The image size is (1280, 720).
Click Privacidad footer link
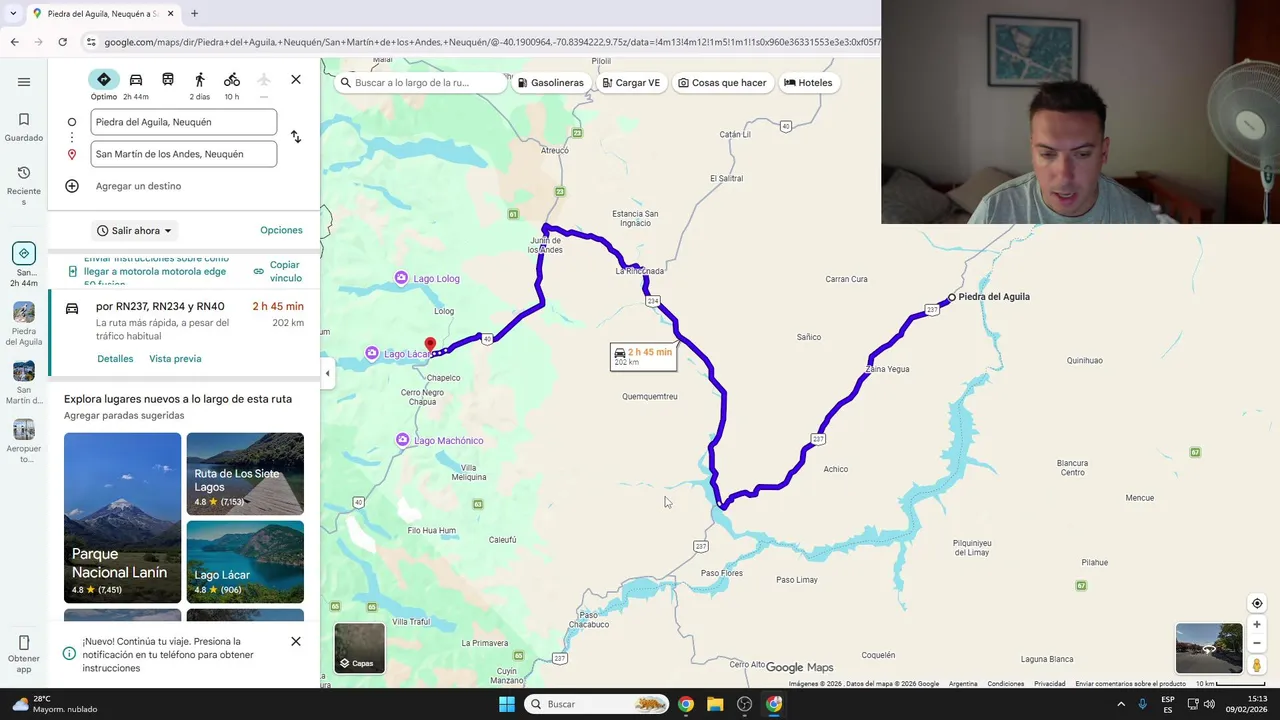1050,684
